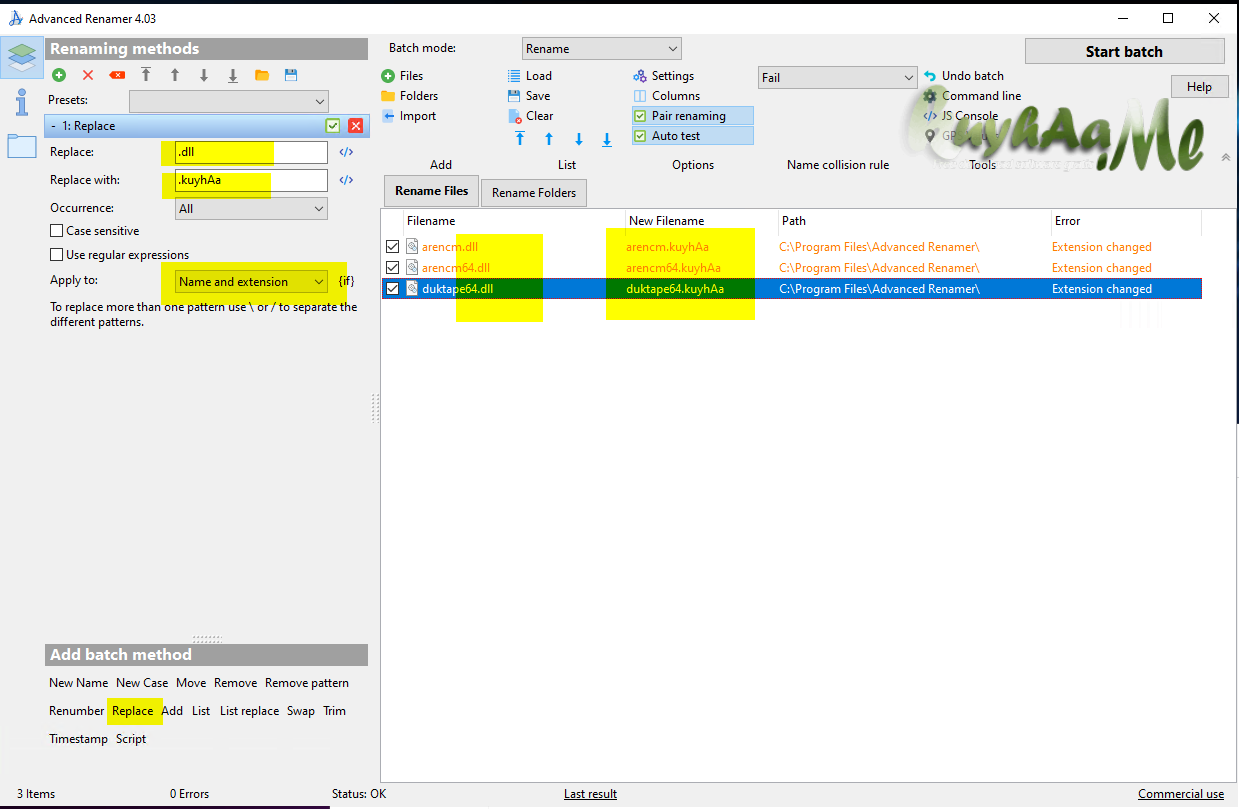1239x809 pixels.
Task: Open Command line tool
Action: [x=973, y=96]
